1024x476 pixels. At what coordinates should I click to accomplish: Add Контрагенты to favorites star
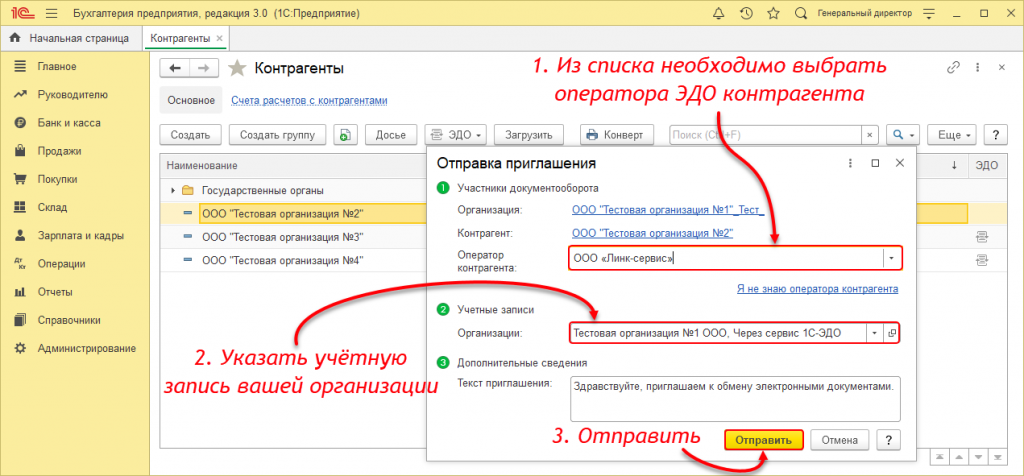click(237, 69)
